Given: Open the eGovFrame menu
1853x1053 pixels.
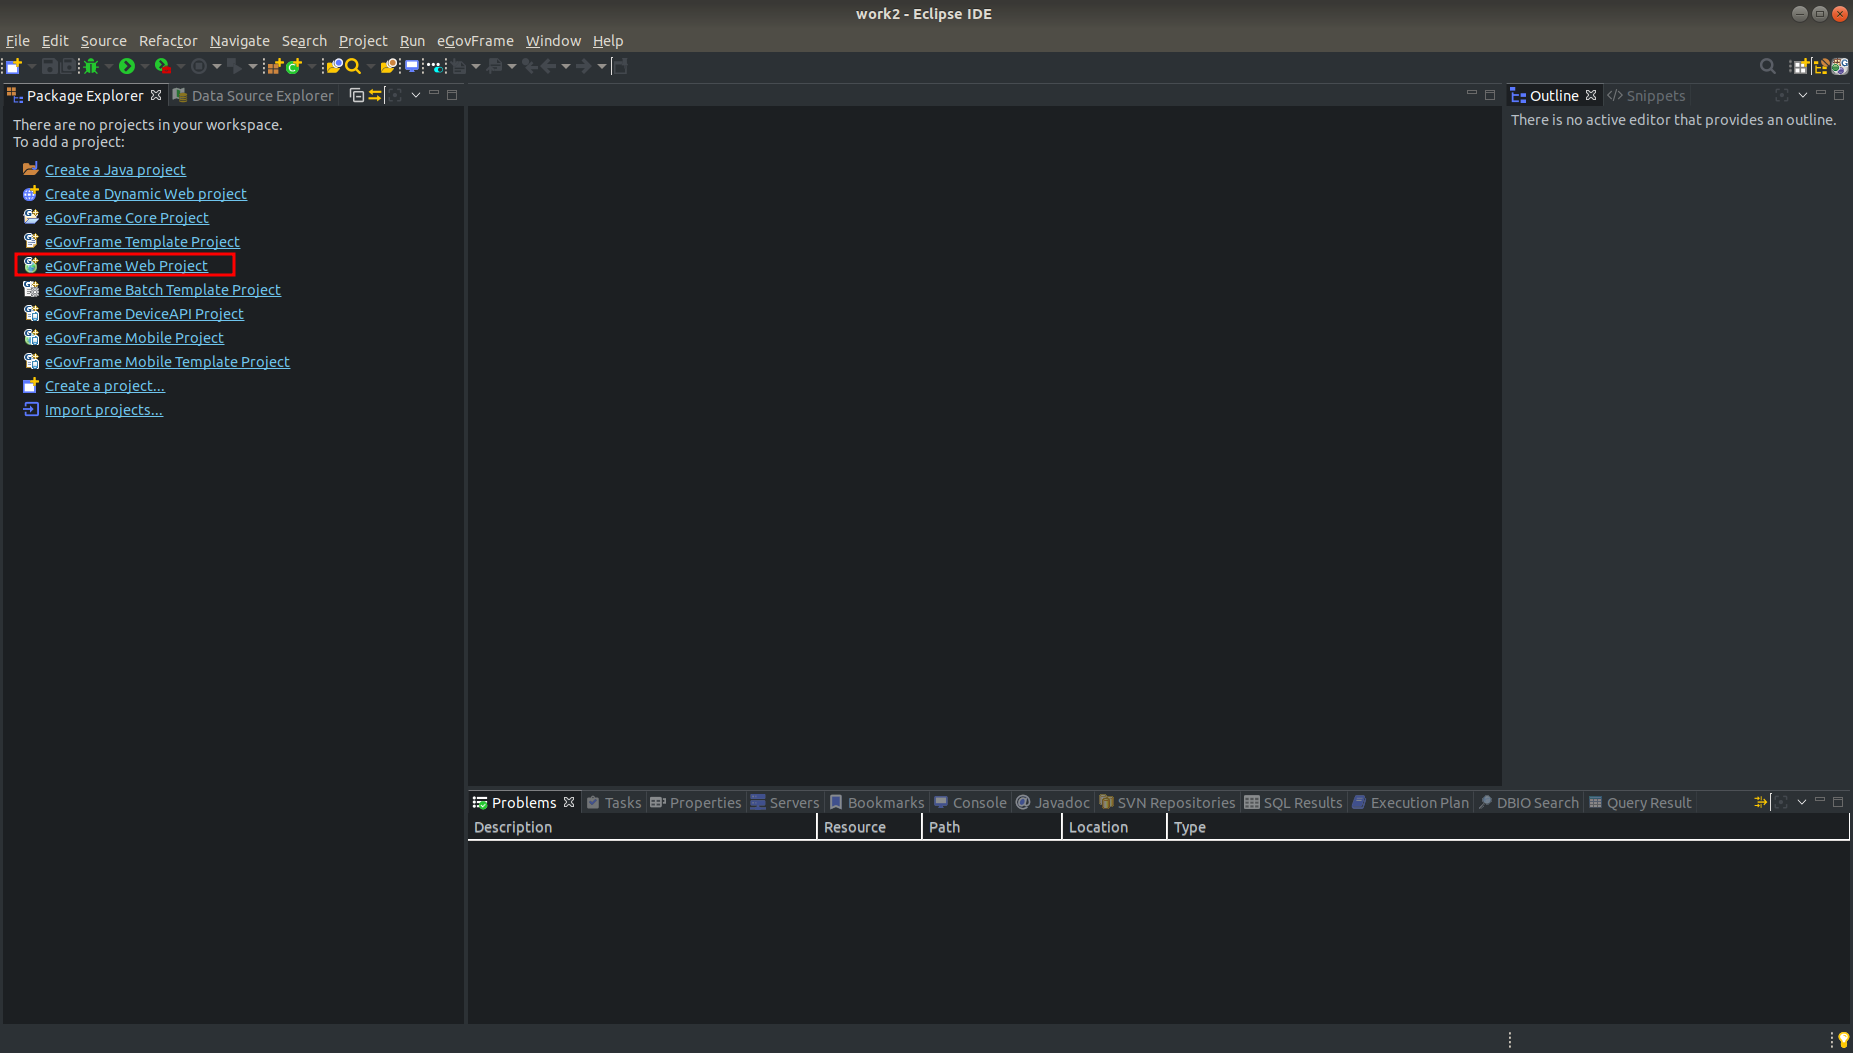Looking at the screenshot, I should 475,41.
